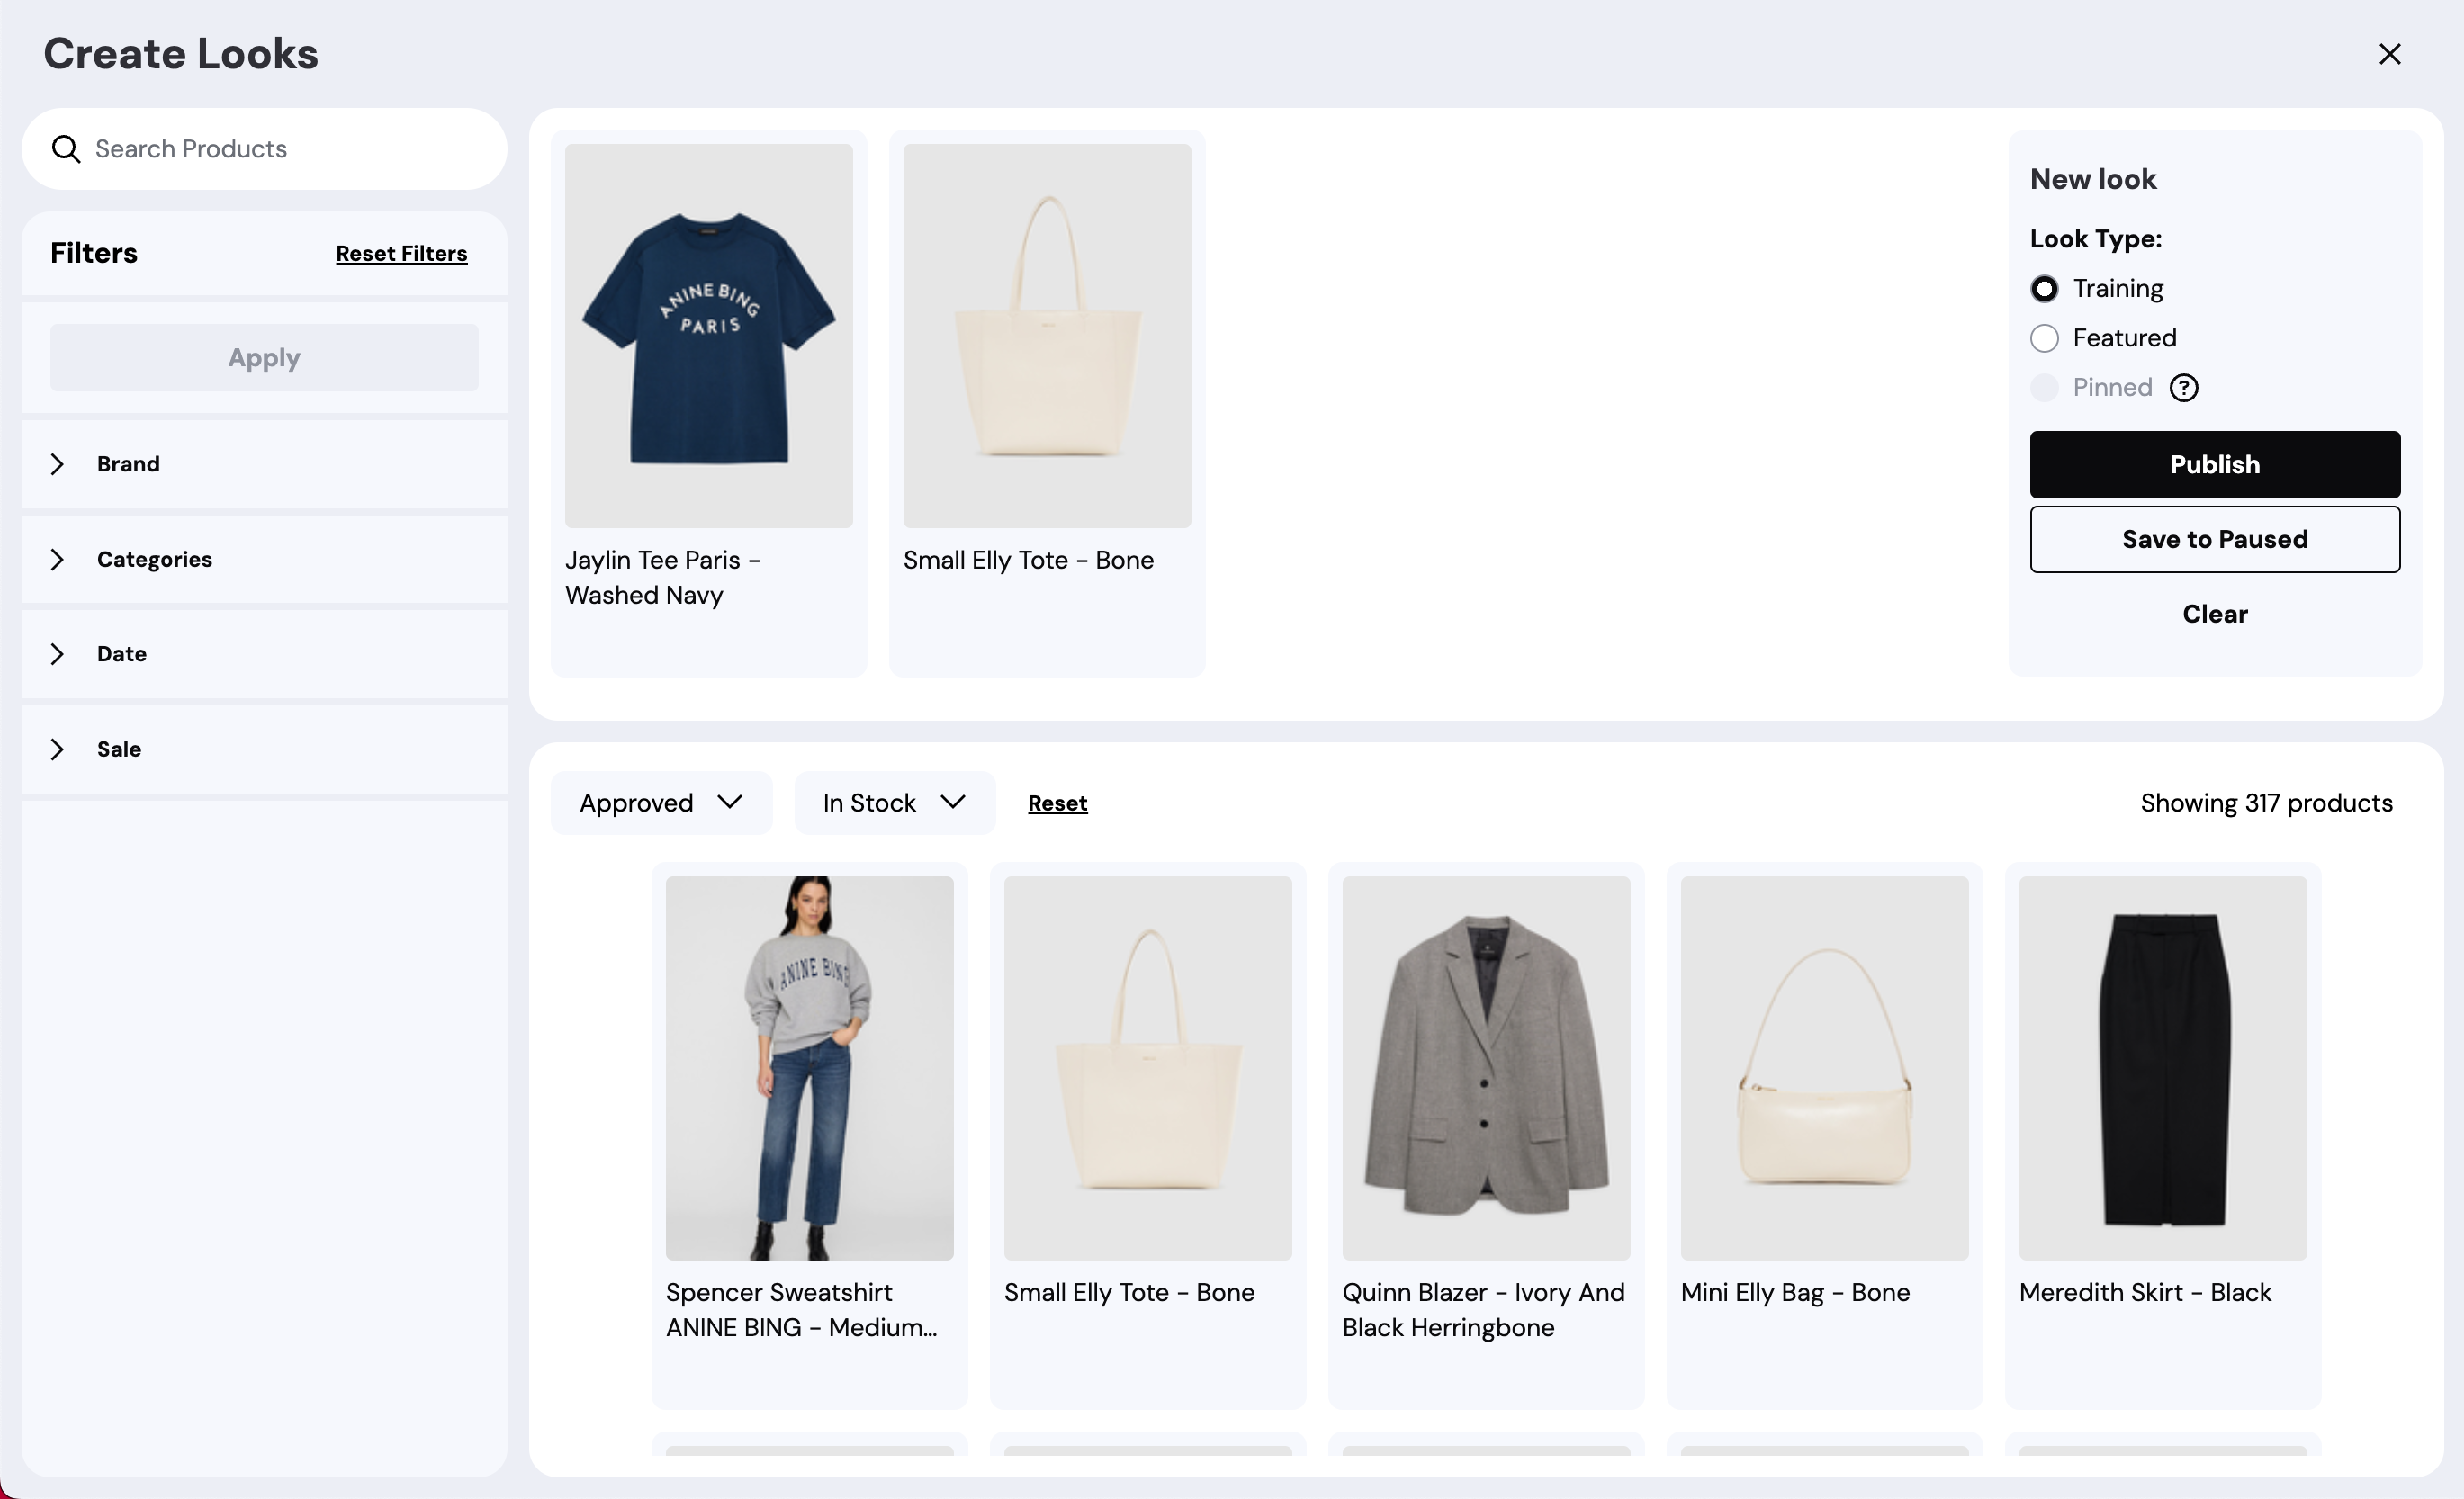Expand the Categories filter chevron
Image resolution: width=2464 pixels, height=1499 pixels.
point(57,559)
